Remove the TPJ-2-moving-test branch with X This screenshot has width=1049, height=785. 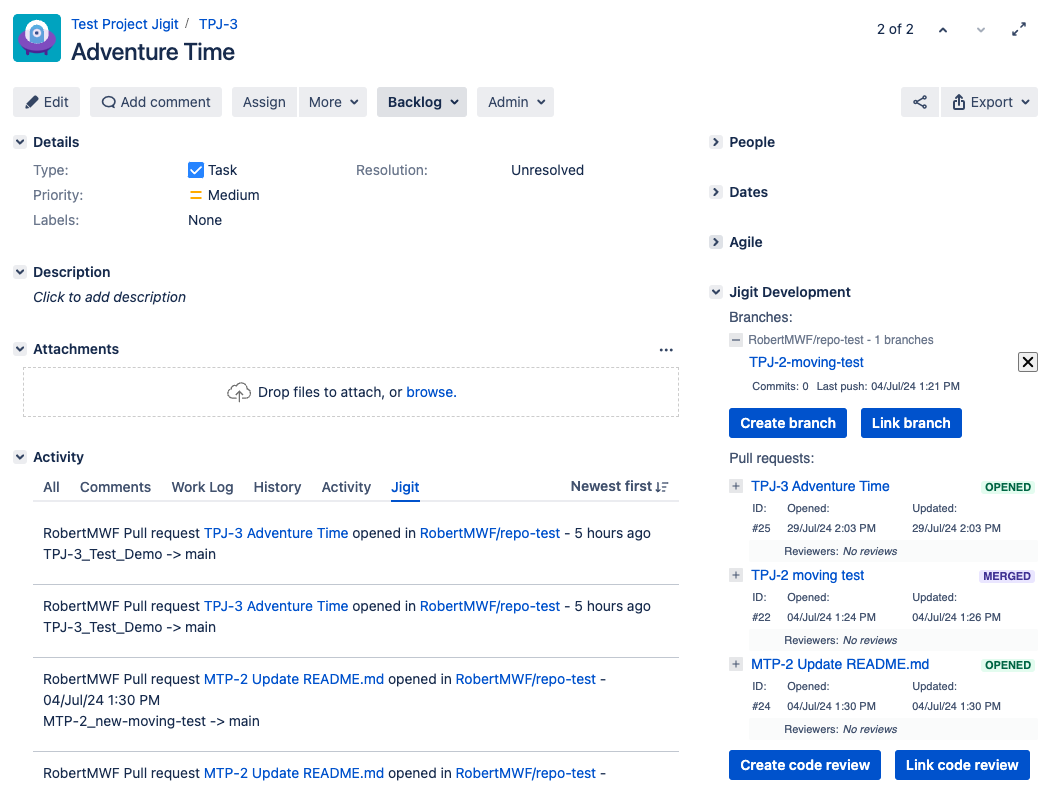[1027, 362]
